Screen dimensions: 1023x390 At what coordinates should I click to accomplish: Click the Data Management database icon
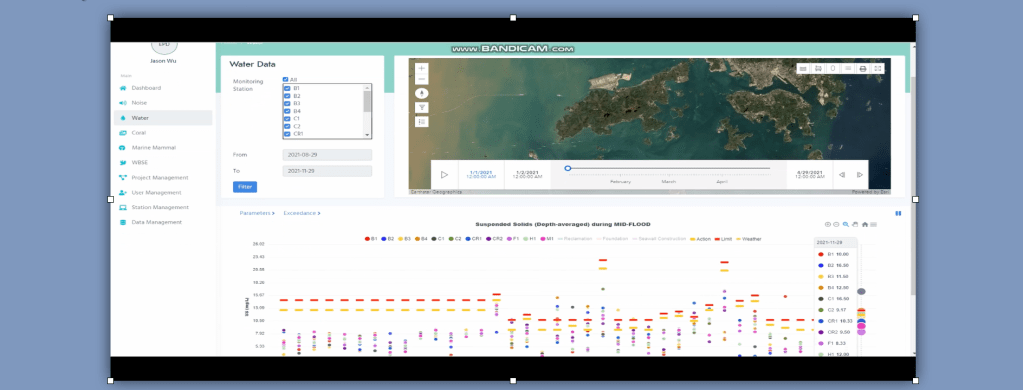coord(123,222)
